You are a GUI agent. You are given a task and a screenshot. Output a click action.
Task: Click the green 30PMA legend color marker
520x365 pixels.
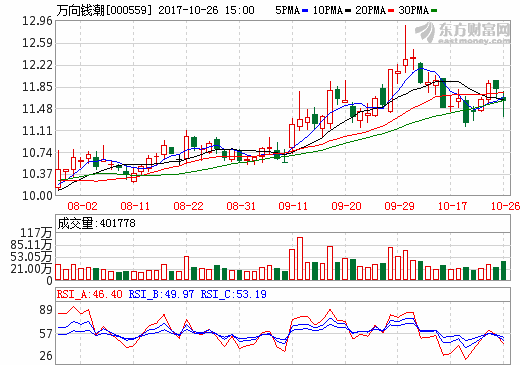click(434, 11)
